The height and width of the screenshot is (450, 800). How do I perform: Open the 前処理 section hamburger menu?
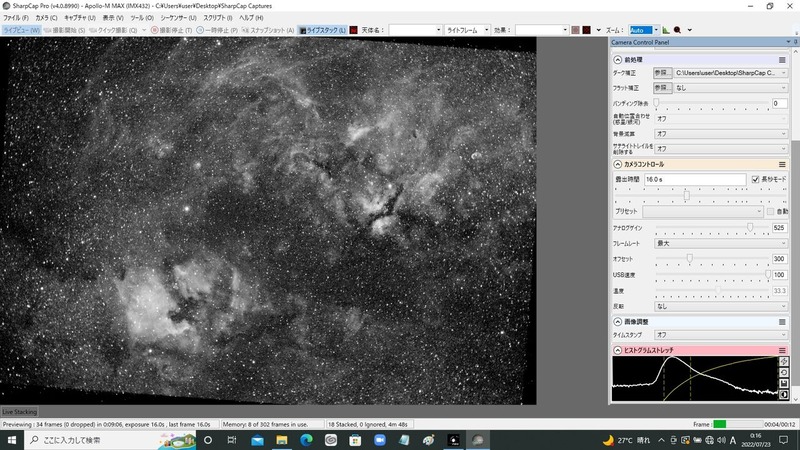tap(782, 60)
